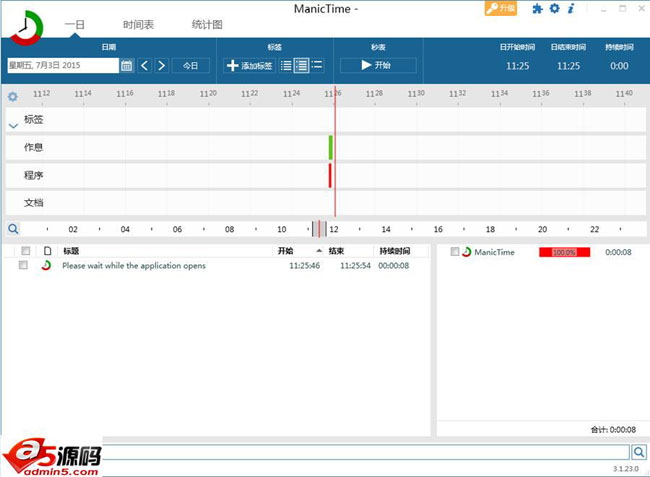Image resolution: width=650 pixels, height=477 pixels.
Task: Select the middle detailed list view icon
Action: coord(301,65)
